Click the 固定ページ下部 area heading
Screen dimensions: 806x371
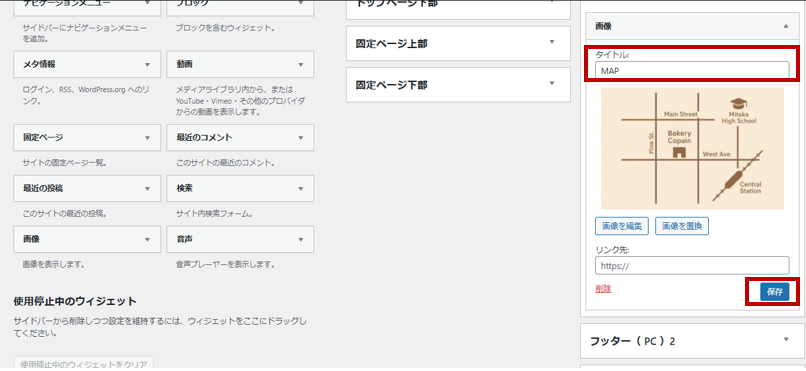click(392, 85)
